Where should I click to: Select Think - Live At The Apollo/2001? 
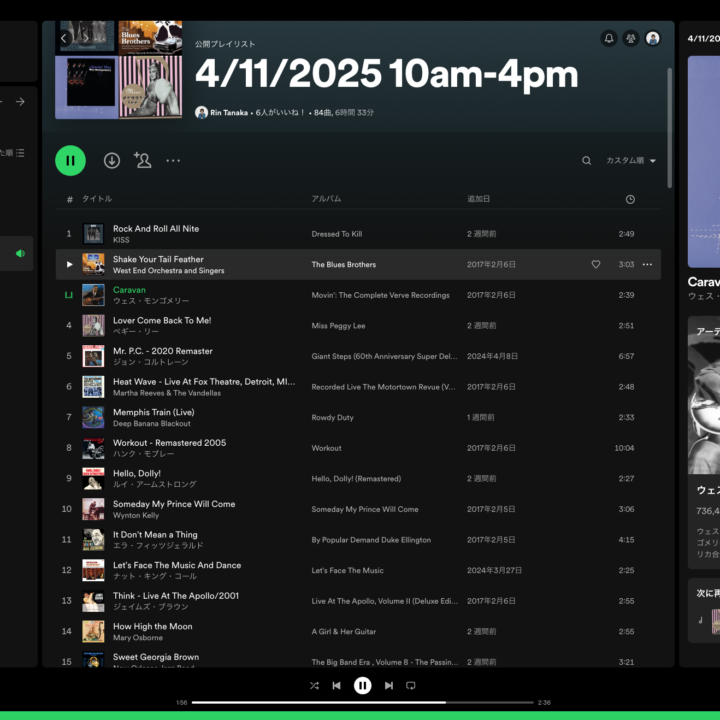176,596
